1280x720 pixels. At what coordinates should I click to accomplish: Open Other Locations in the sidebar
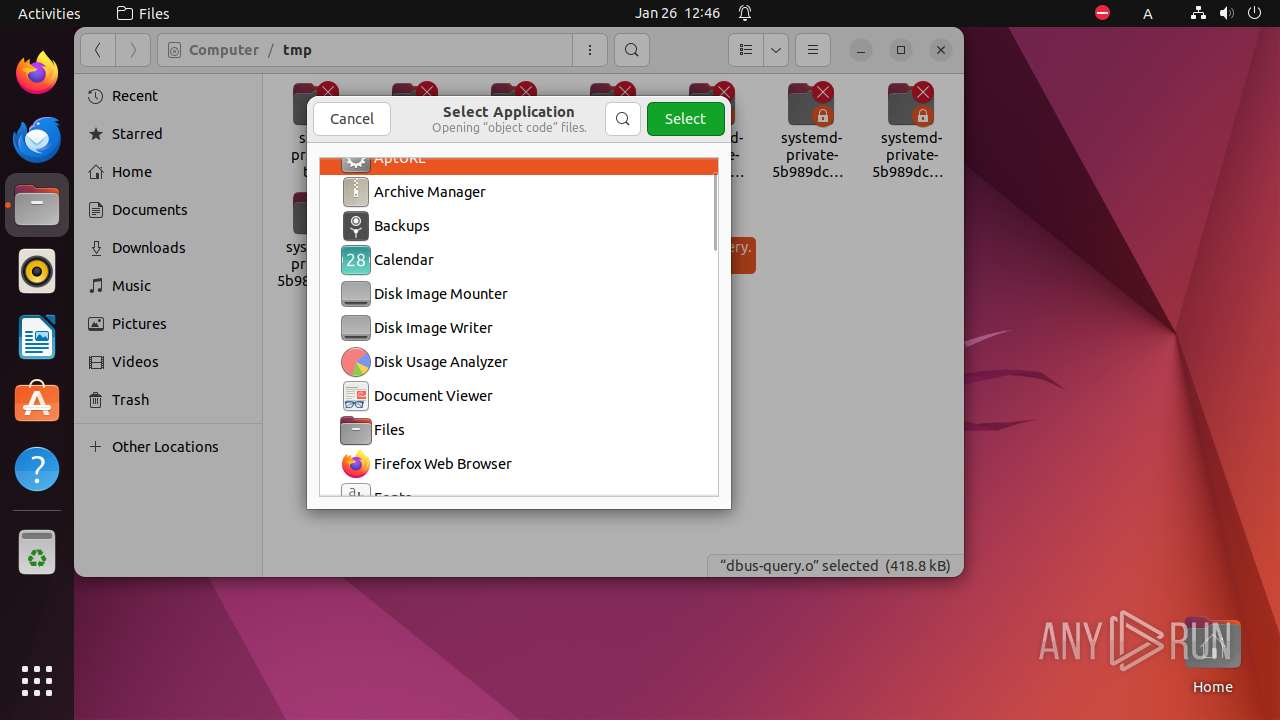click(x=168, y=447)
